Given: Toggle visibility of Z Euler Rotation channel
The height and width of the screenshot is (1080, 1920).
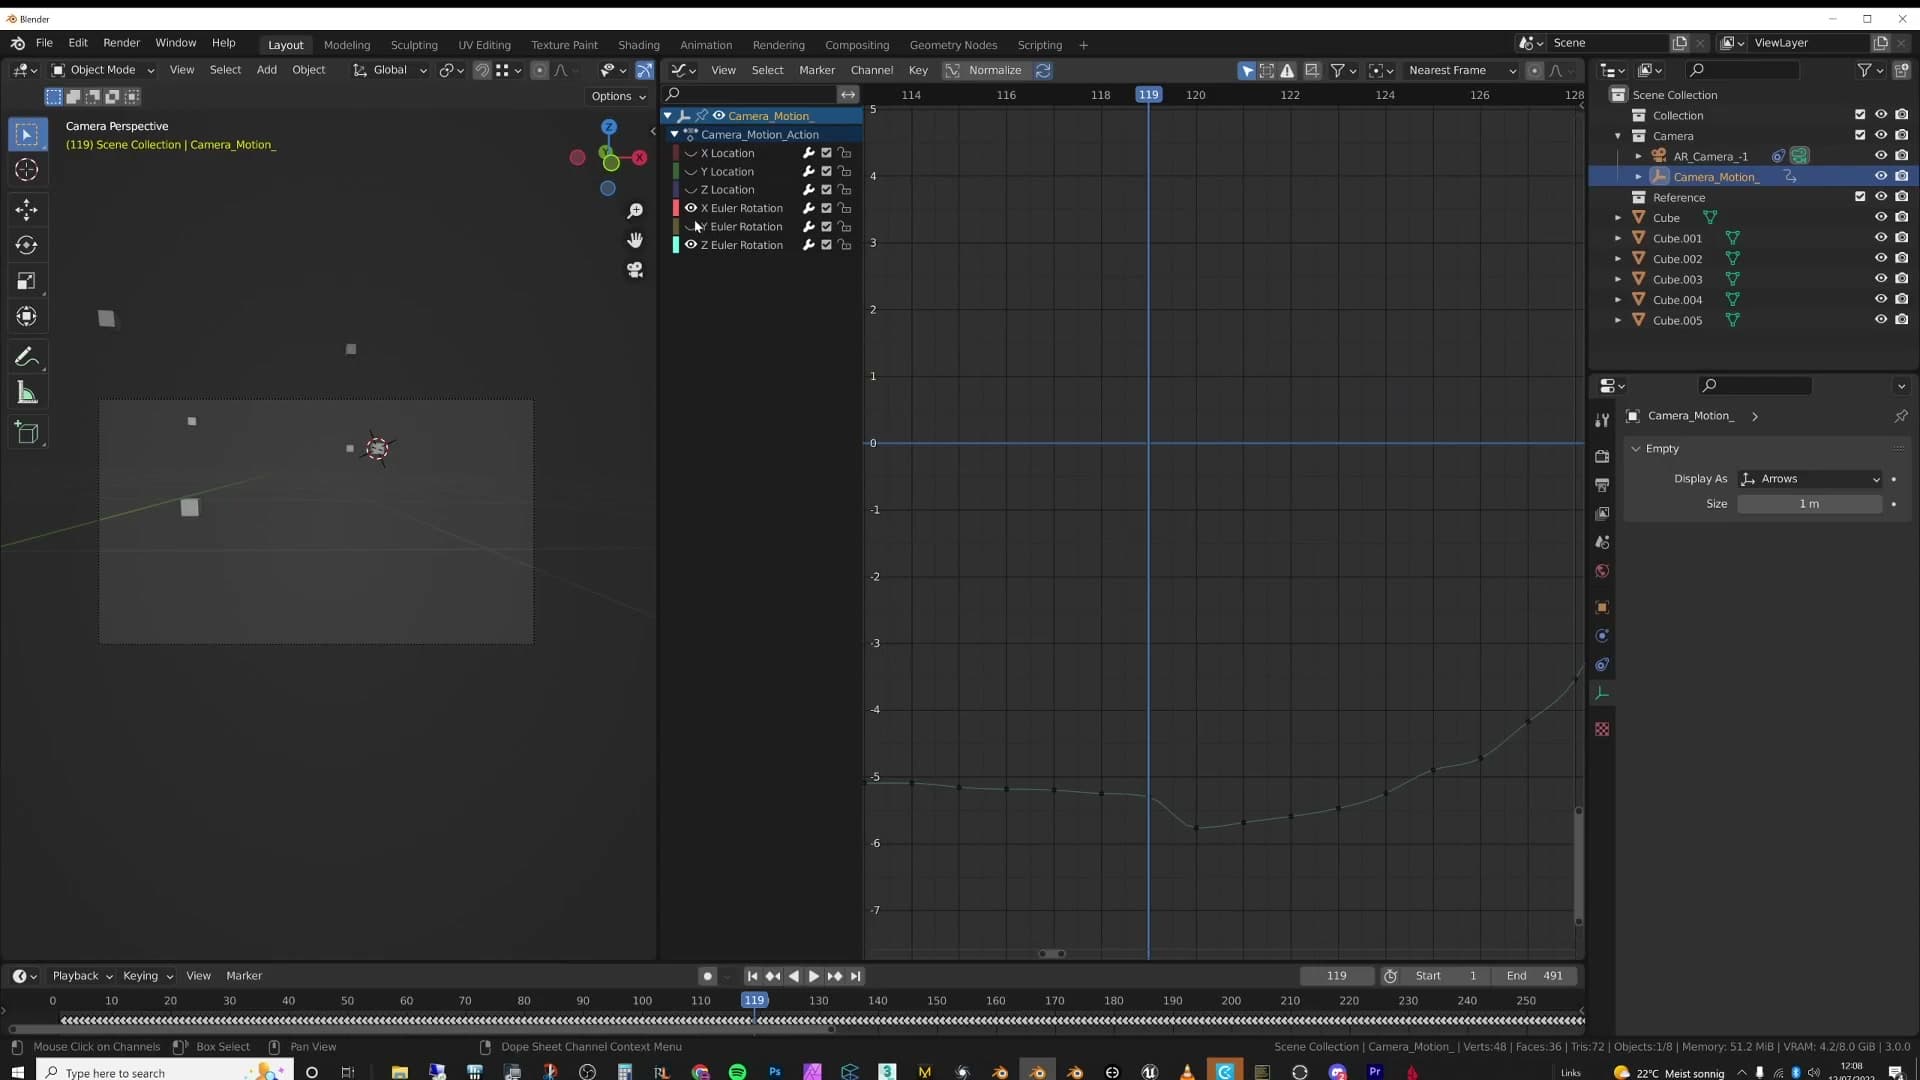Looking at the screenshot, I should (690, 245).
